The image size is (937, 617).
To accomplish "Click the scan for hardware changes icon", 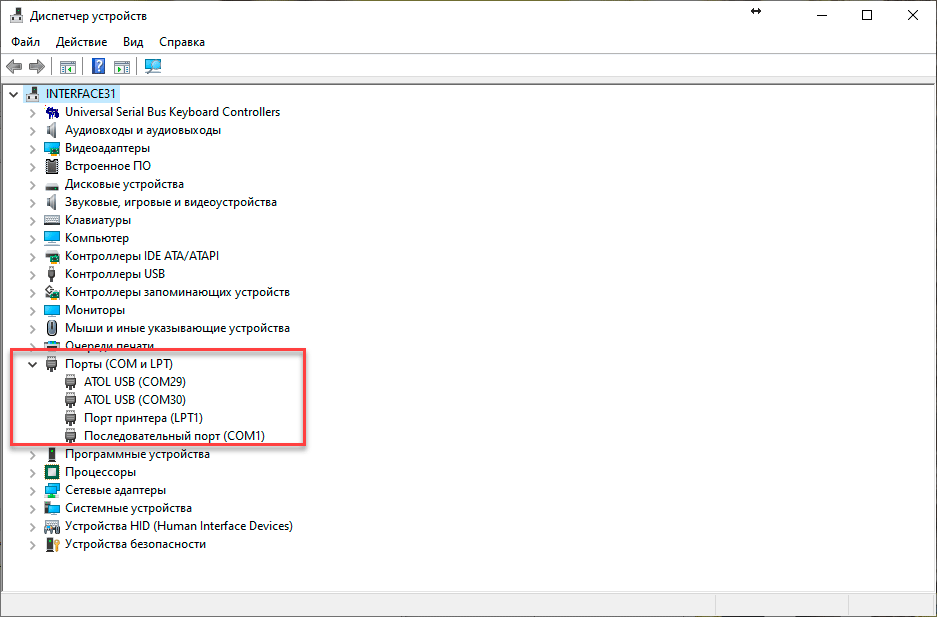I will [153, 66].
